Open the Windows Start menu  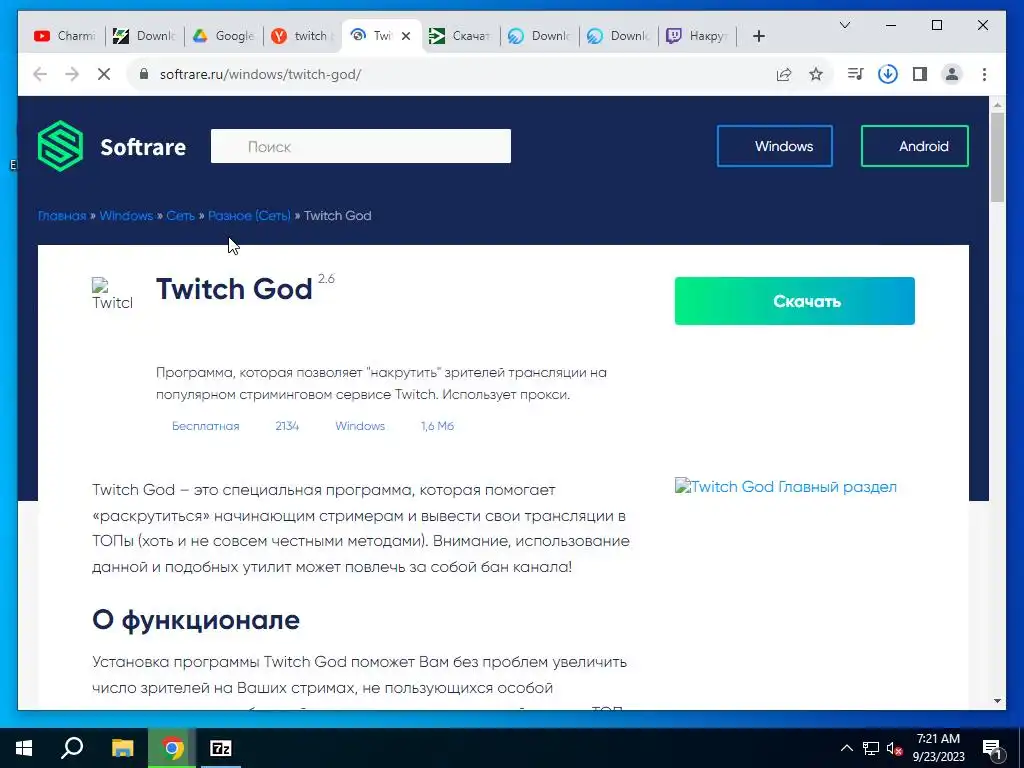click(x=24, y=748)
